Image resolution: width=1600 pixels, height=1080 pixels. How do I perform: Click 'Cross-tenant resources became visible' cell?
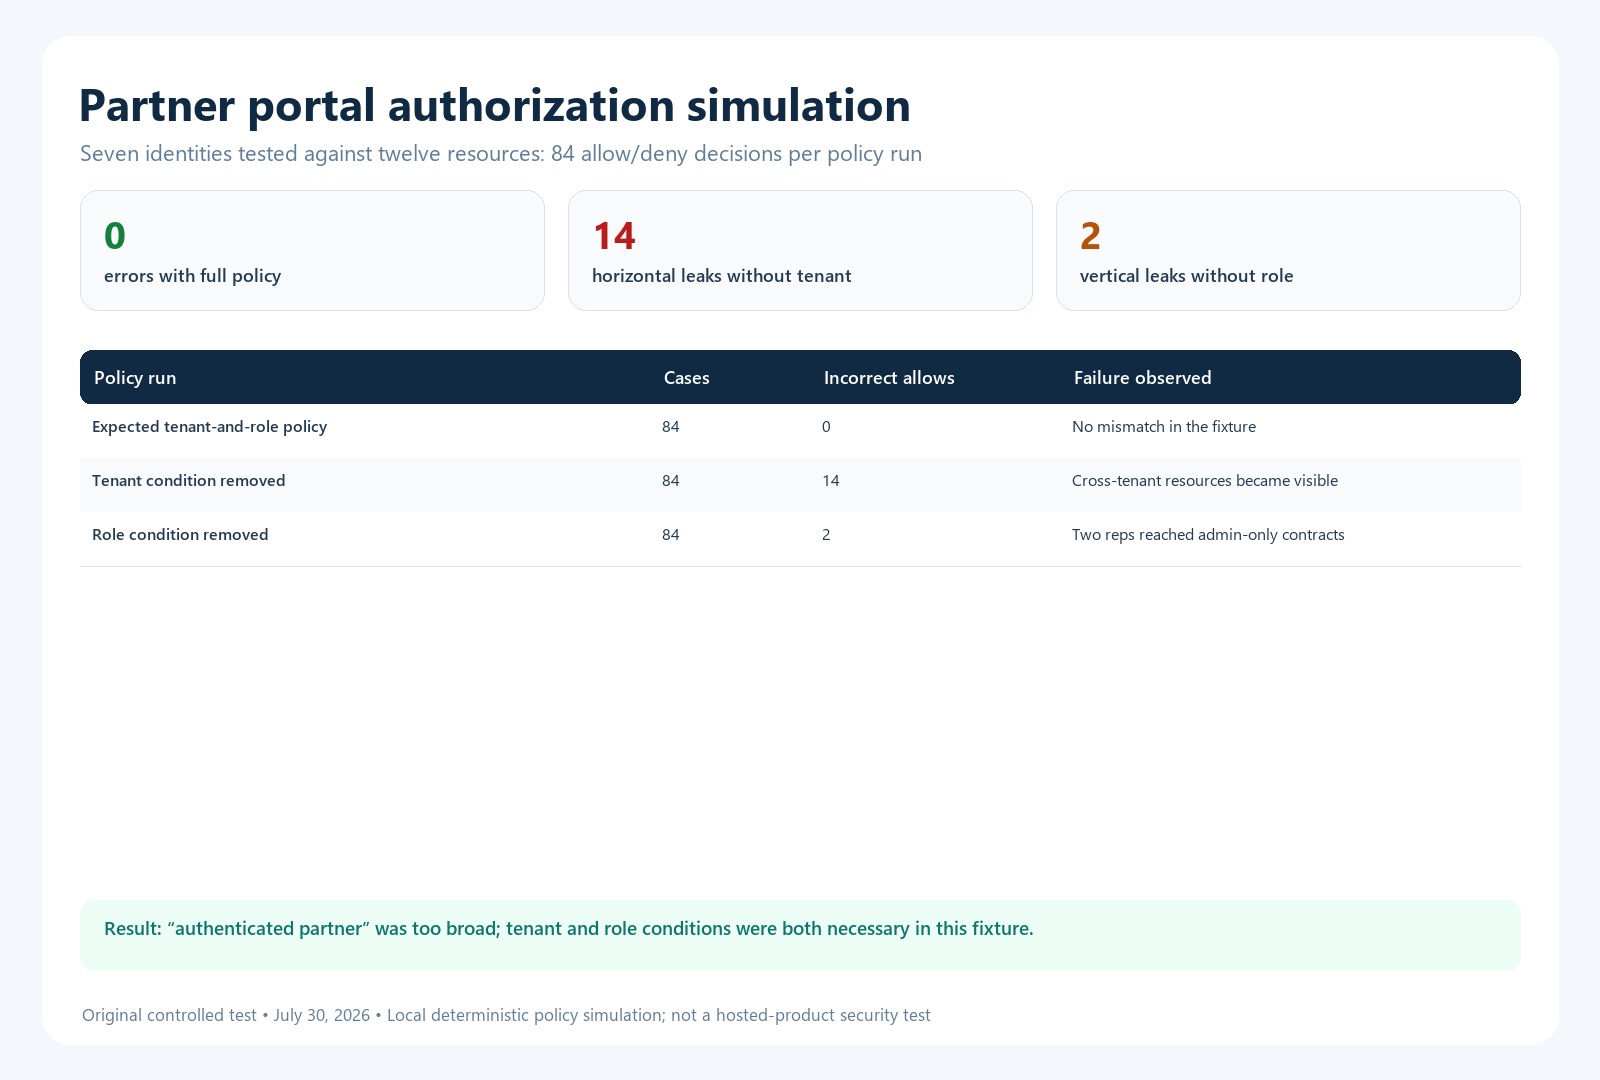coord(1205,481)
